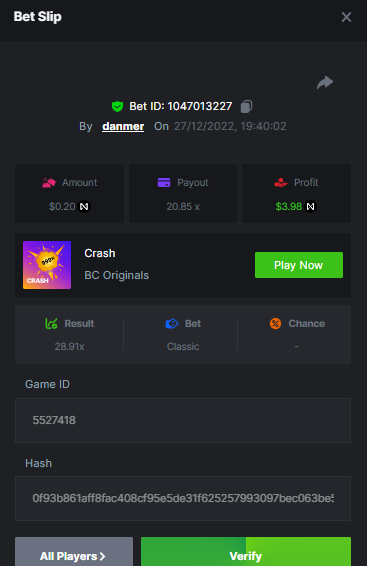Open the Crash game thumbnail
This screenshot has height=566, width=367.
(x=47, y=265)
